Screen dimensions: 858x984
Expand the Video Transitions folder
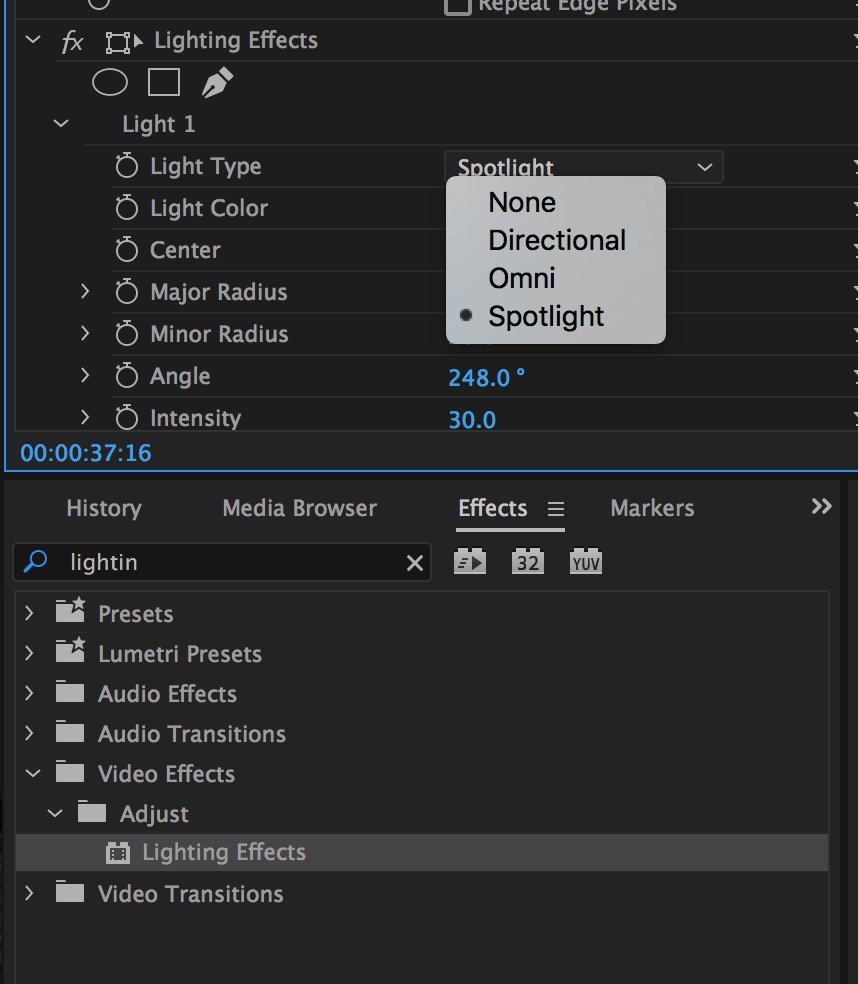pyautogui.click(x=29, y=893)
